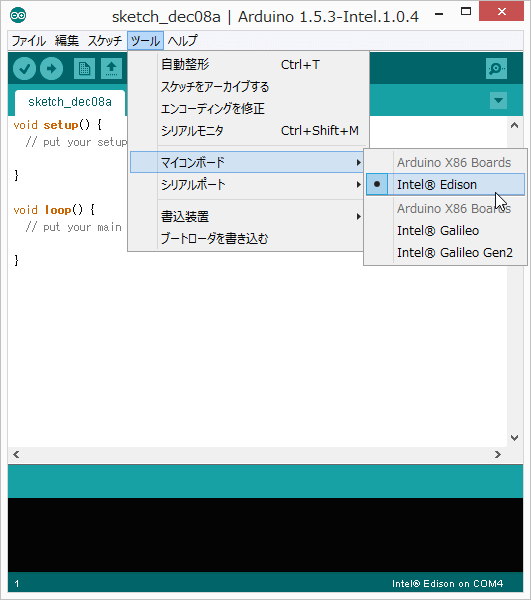Click the Open sketch up-arrow icon
This screenshot has width=531, height=600.
[x=111, y=69]
